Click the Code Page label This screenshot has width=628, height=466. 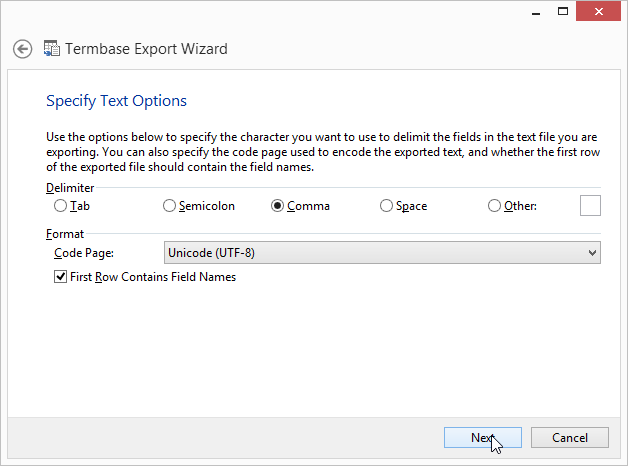pyautogui.click(x=84, y=253)
